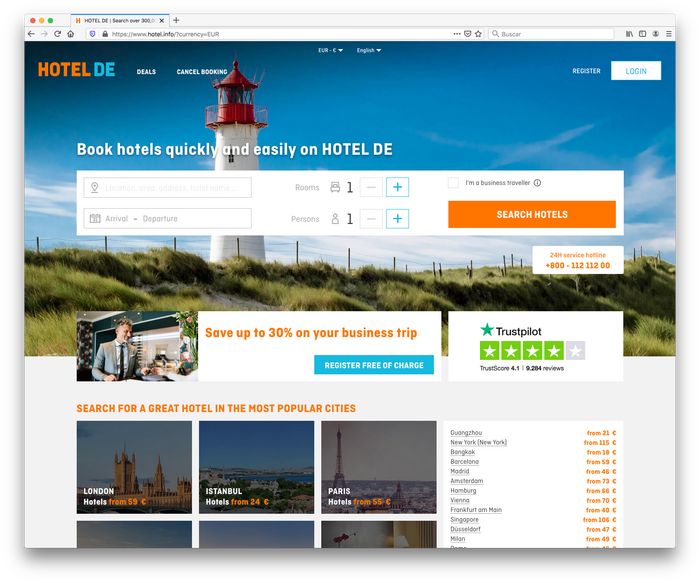700x583 pixels.
Task: Open the Deals menu item
Action: click(x=146, y=72)
